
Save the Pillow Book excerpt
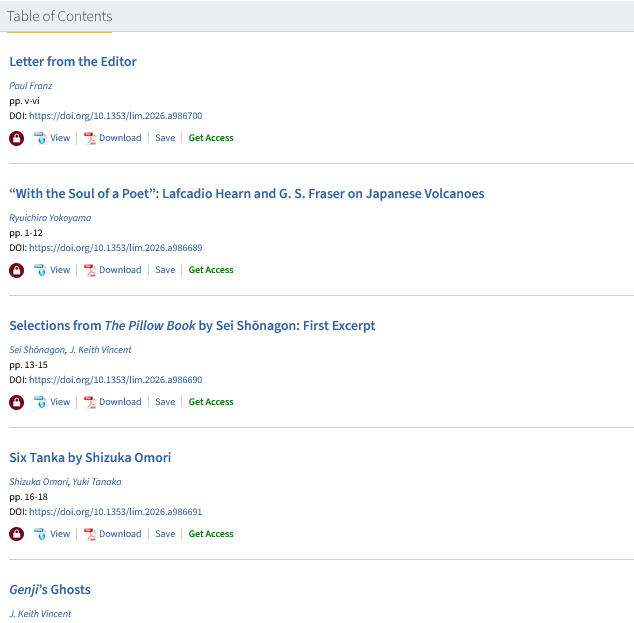(x=165, y=402)
